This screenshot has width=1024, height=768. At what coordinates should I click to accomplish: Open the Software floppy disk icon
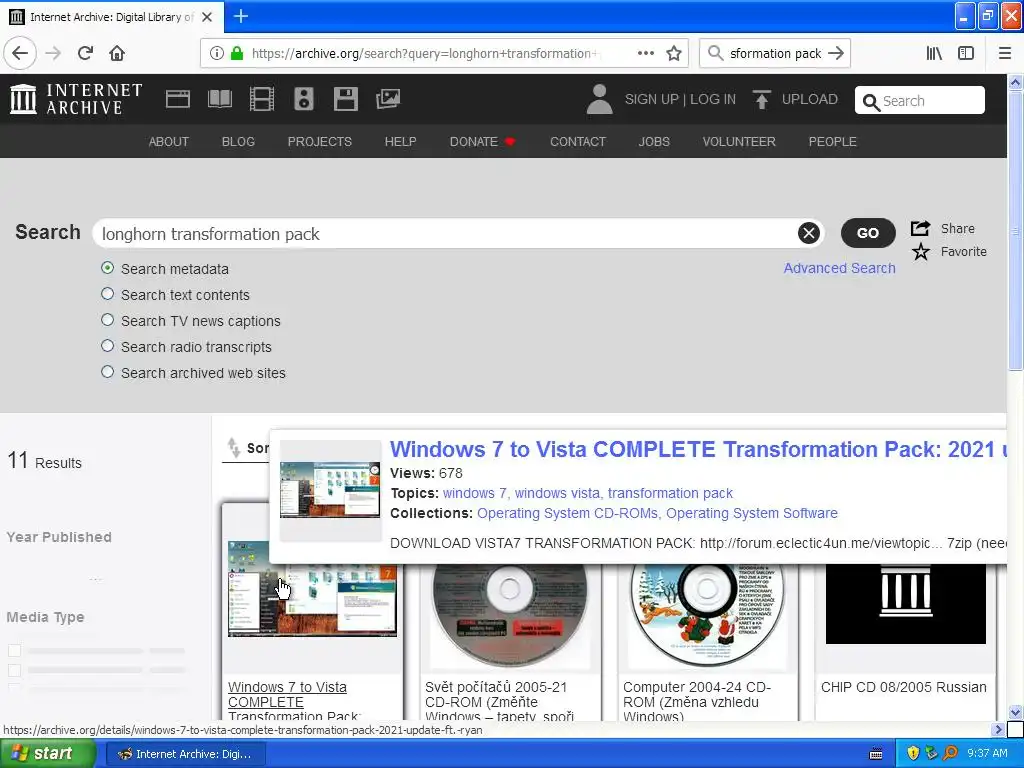[345, 99]
